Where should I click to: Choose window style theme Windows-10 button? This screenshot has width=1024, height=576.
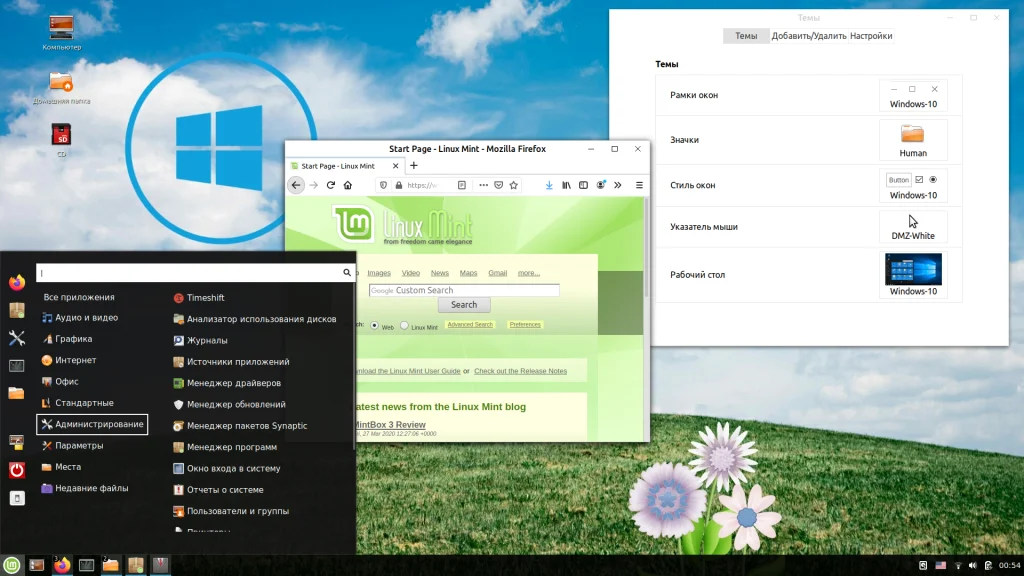click(913, 185)
